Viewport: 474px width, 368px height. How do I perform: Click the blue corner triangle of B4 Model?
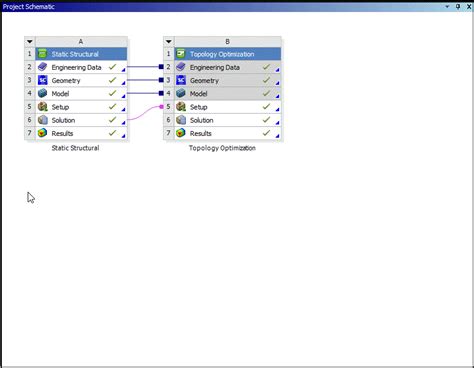point(277,96)
